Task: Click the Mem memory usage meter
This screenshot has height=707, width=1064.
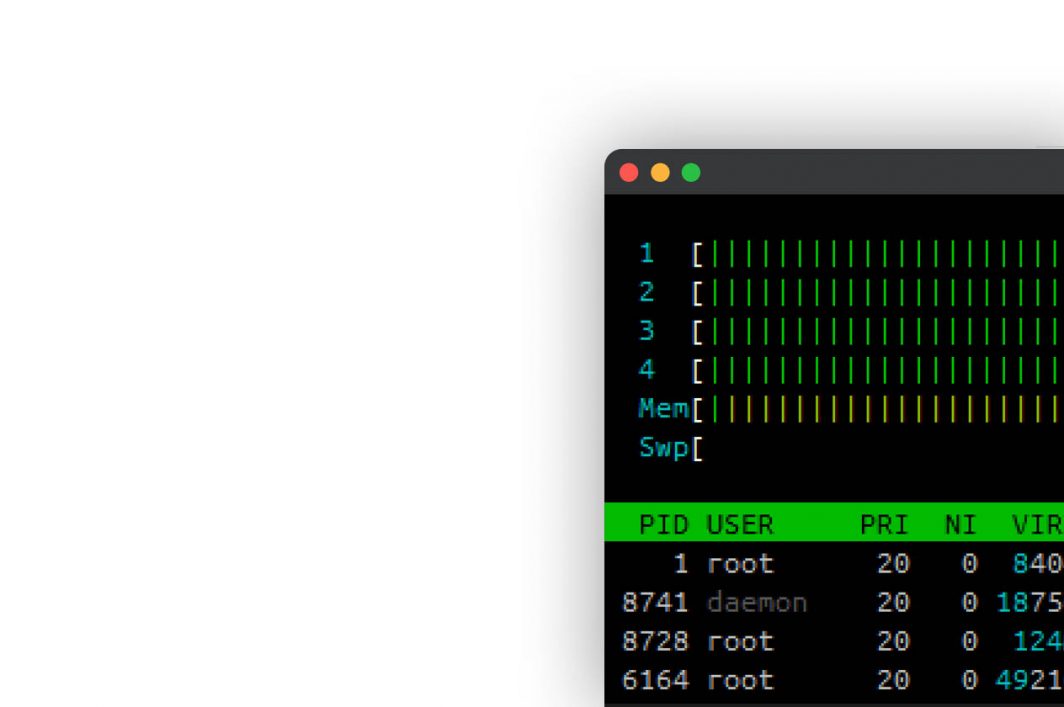Action: pos(880,409)
